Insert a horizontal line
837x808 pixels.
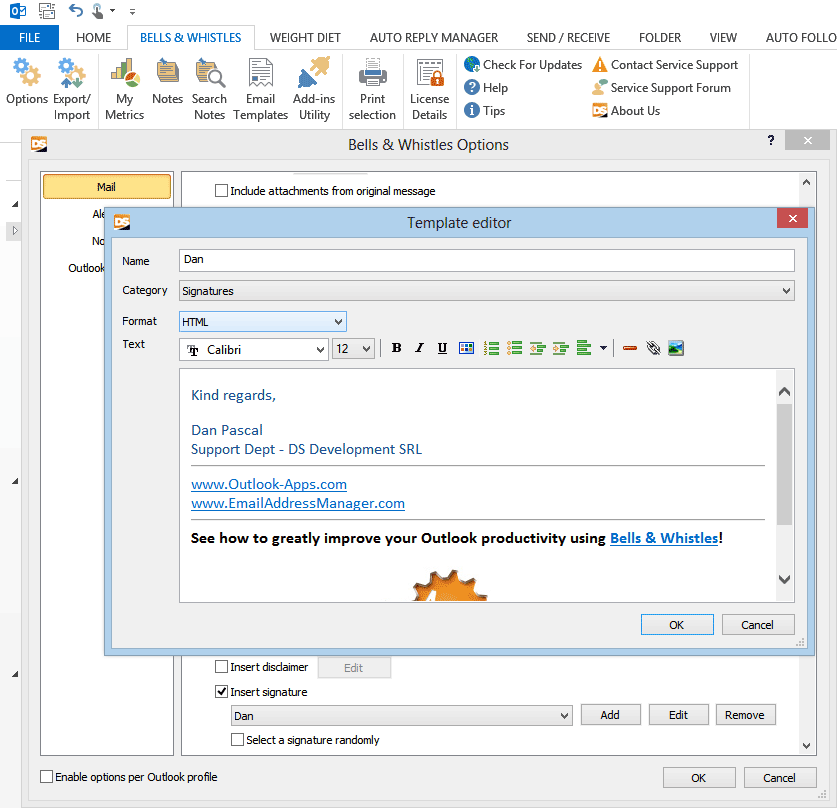point(630,348)
